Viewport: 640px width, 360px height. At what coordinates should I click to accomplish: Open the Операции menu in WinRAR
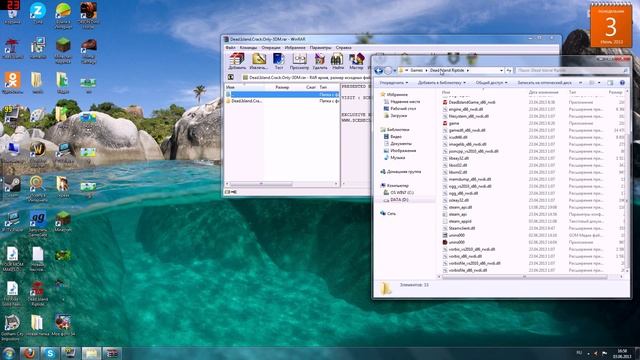[271, 48]
